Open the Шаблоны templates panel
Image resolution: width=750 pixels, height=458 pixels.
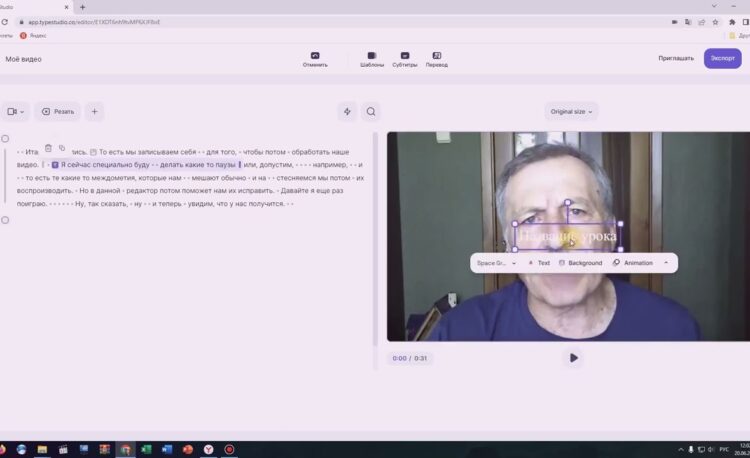[372, 56]
